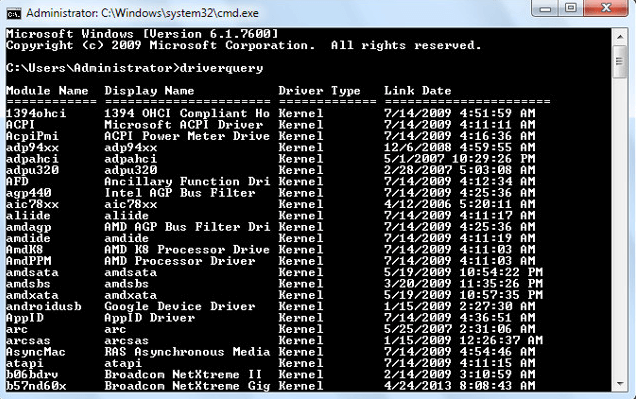Click module name 'agp440'
The width and height of the screenshot is (636, 399).
(x=29, y=193)
